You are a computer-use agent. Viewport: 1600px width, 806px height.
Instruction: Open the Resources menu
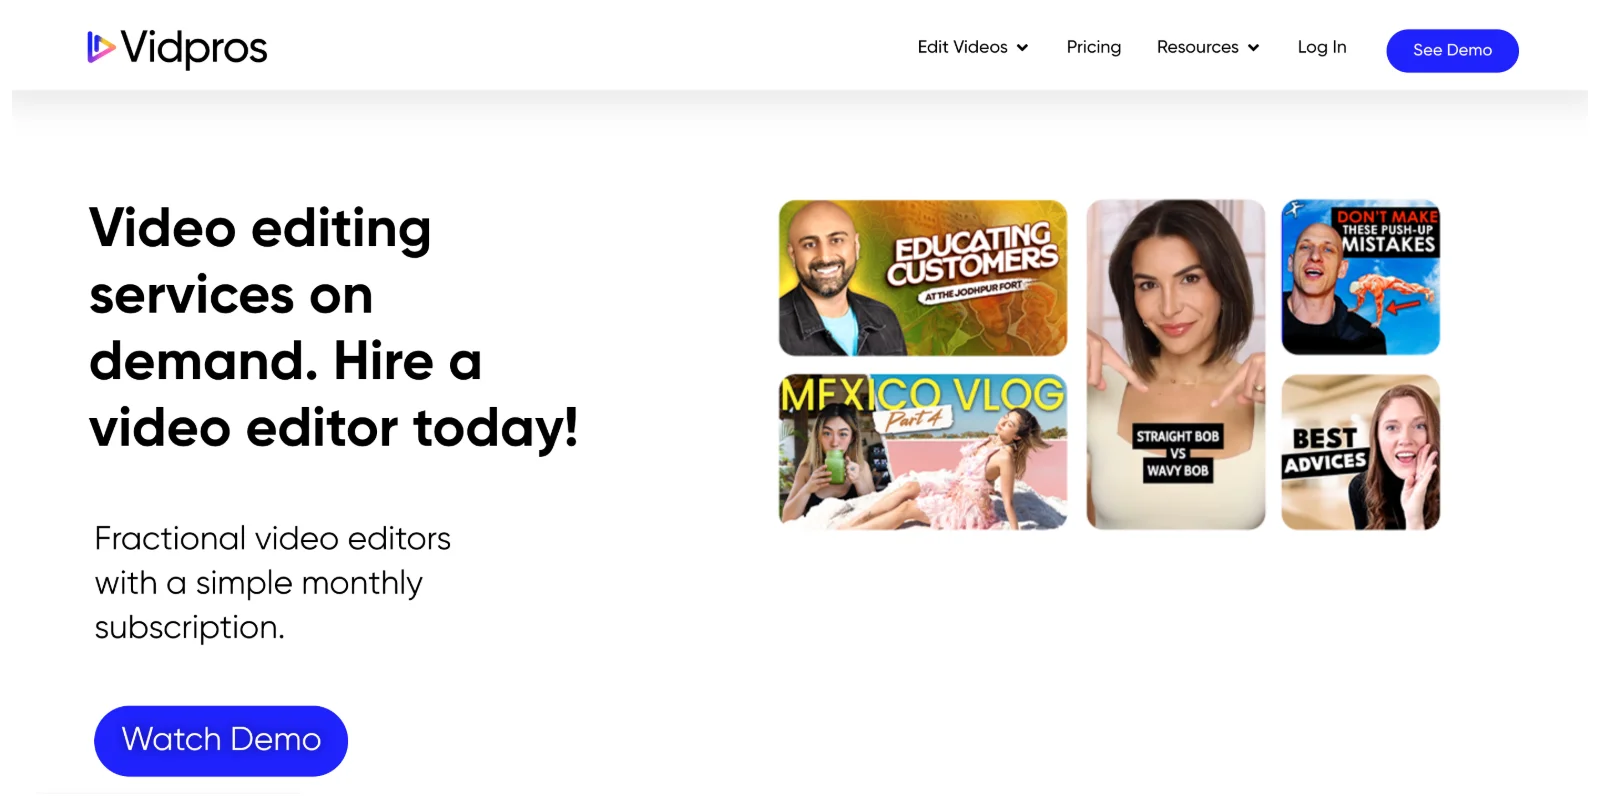point(1208,47)
